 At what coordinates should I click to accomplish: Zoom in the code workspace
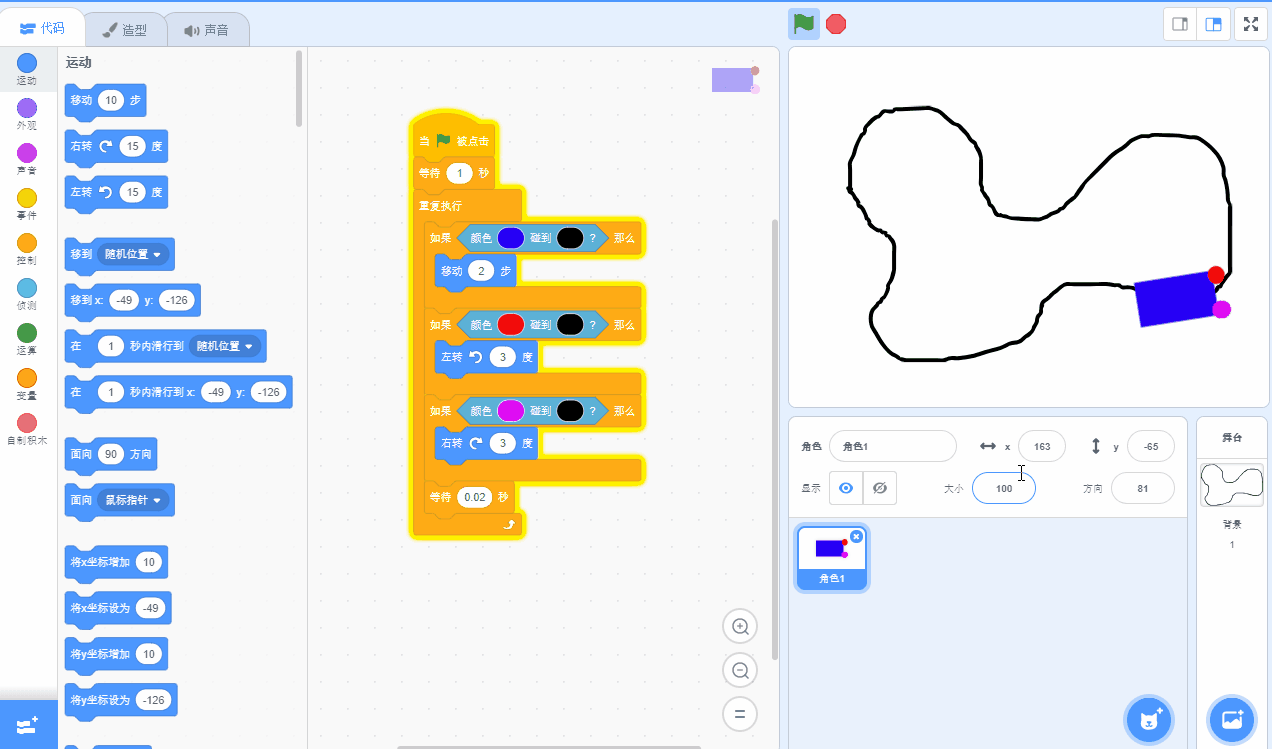point(740,627)
